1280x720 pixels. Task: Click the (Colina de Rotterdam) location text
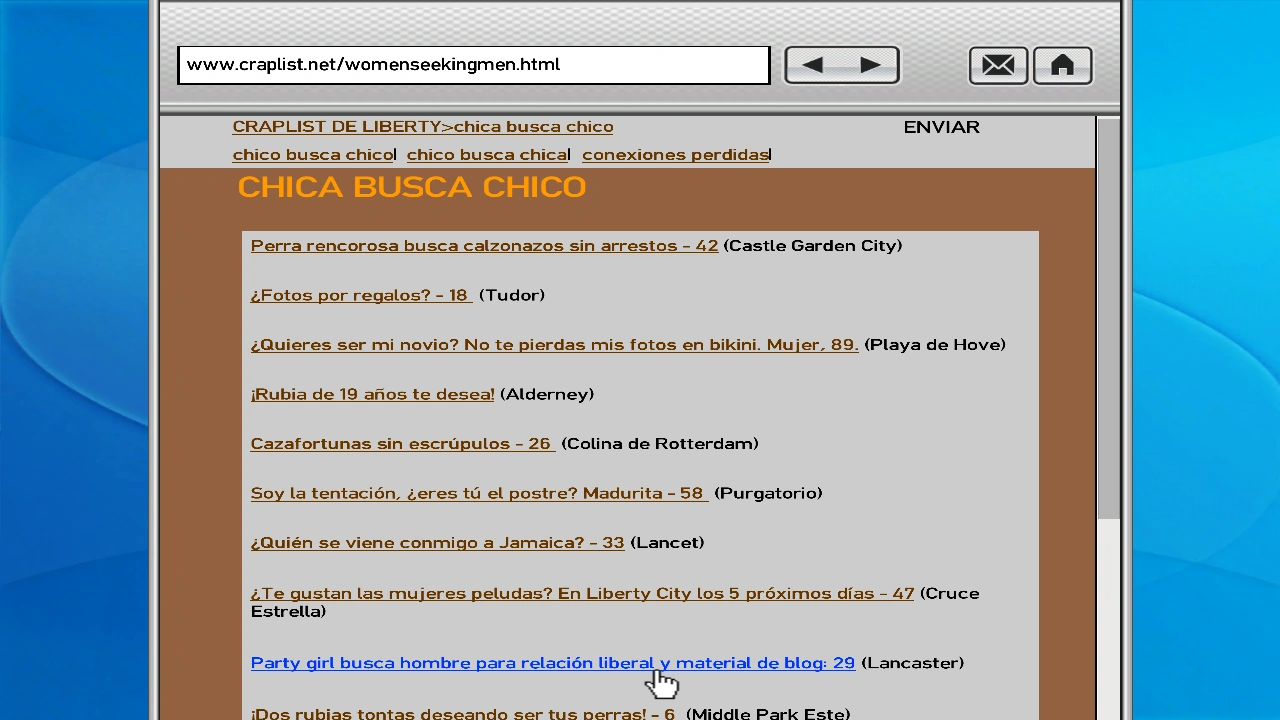[660, 444]
